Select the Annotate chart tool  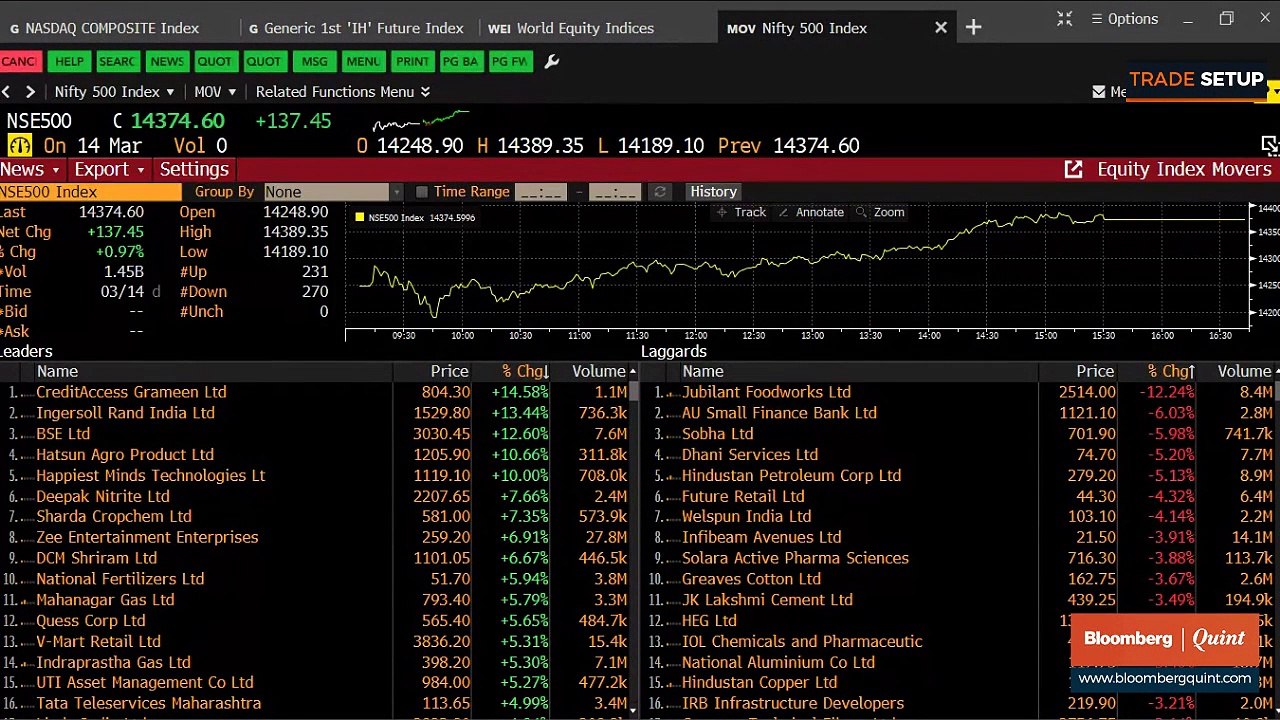coord(811,212)
